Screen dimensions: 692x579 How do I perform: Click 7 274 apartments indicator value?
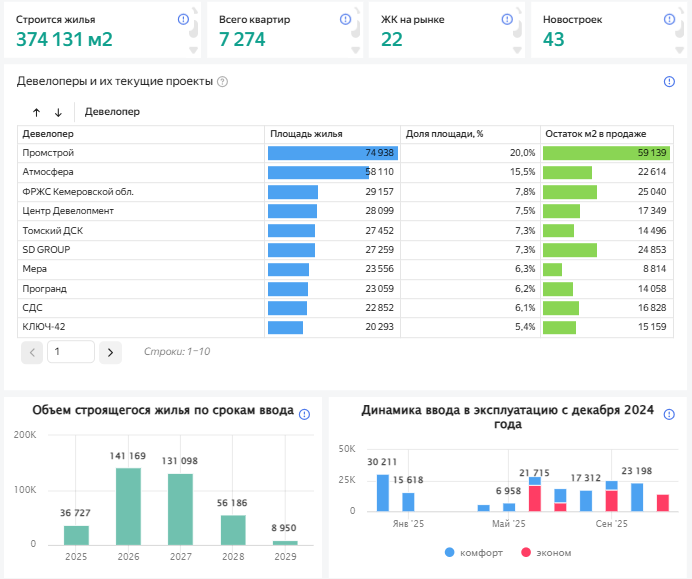coord(242,39)
